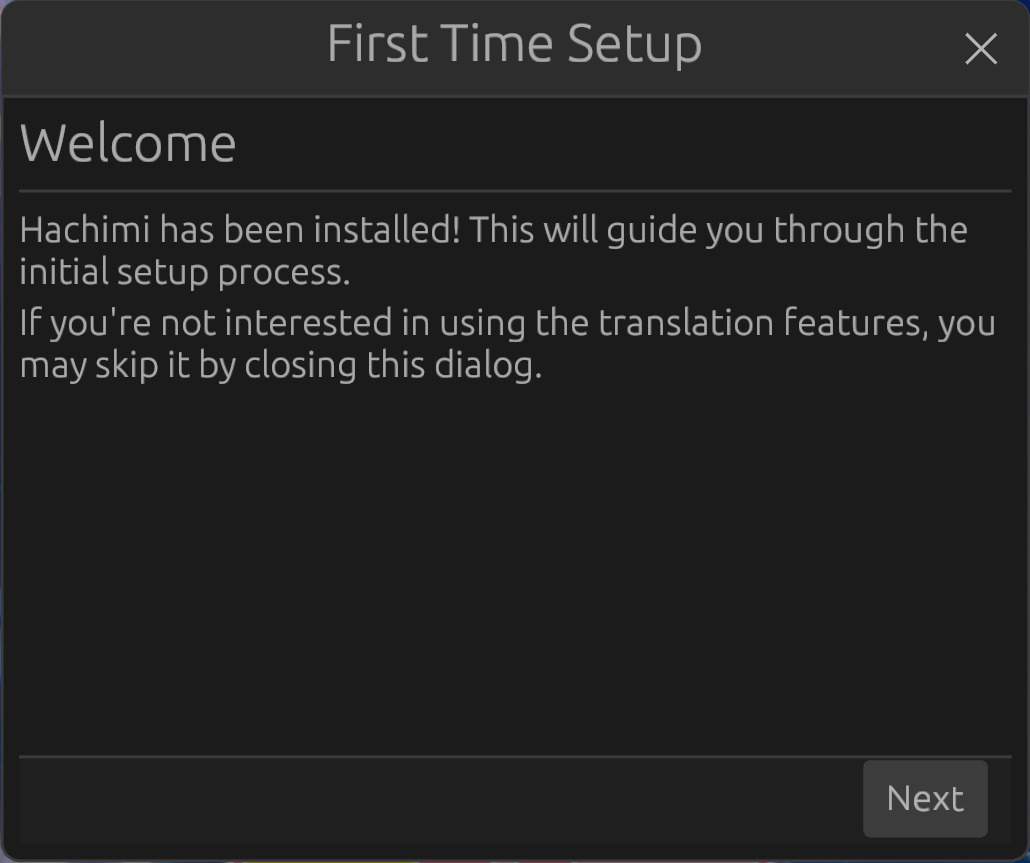Image resolution: width=1030 pixels, height=863 pixels.
Task: Click the 'initial setup process' text line
Action: (185, 272)
